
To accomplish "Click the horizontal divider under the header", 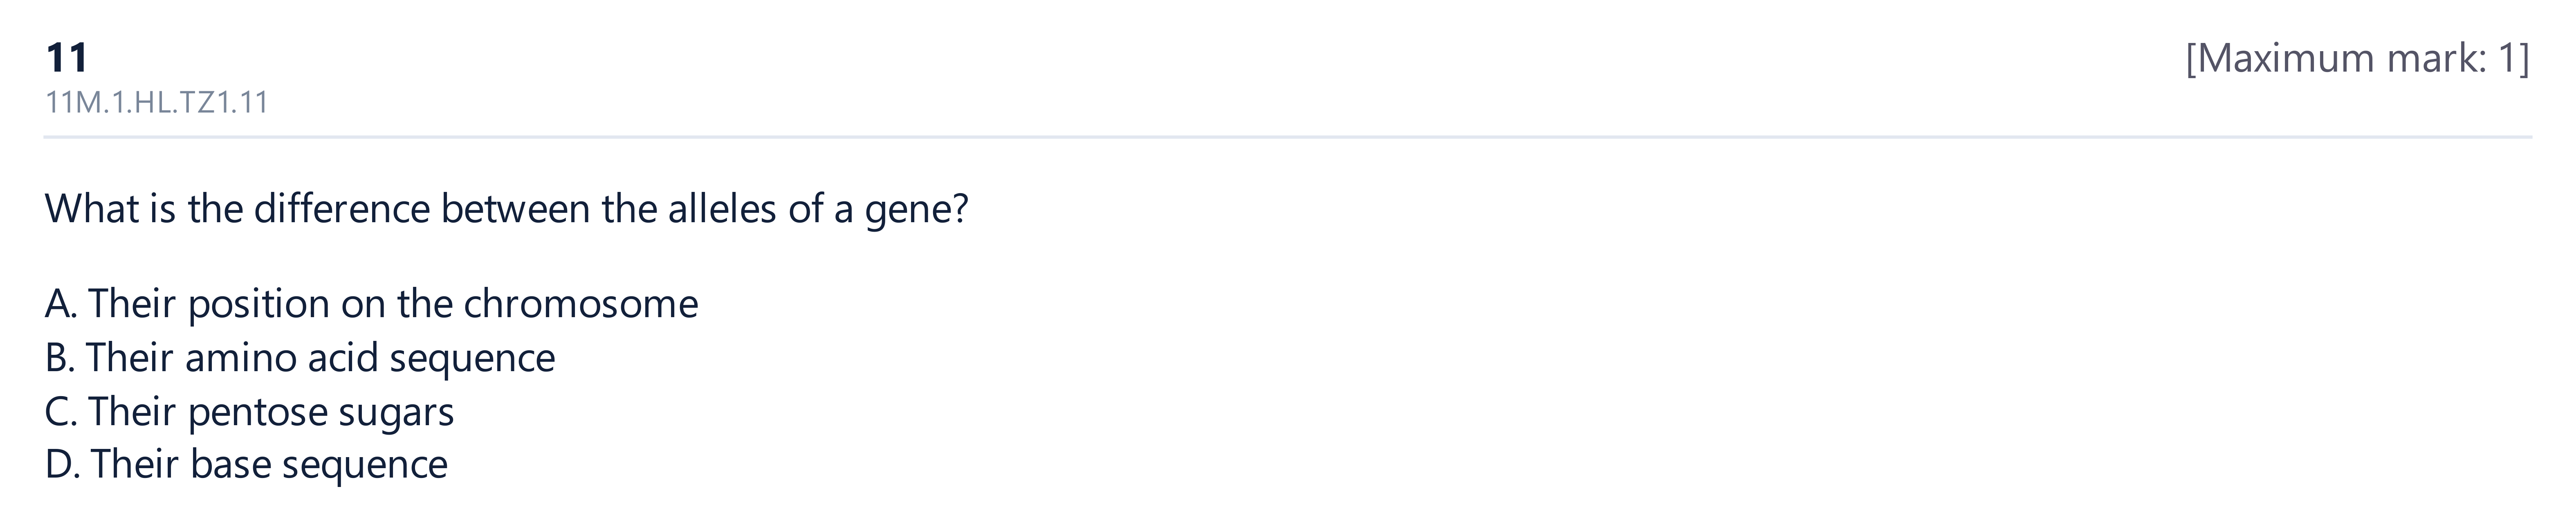I will 1288,137.
